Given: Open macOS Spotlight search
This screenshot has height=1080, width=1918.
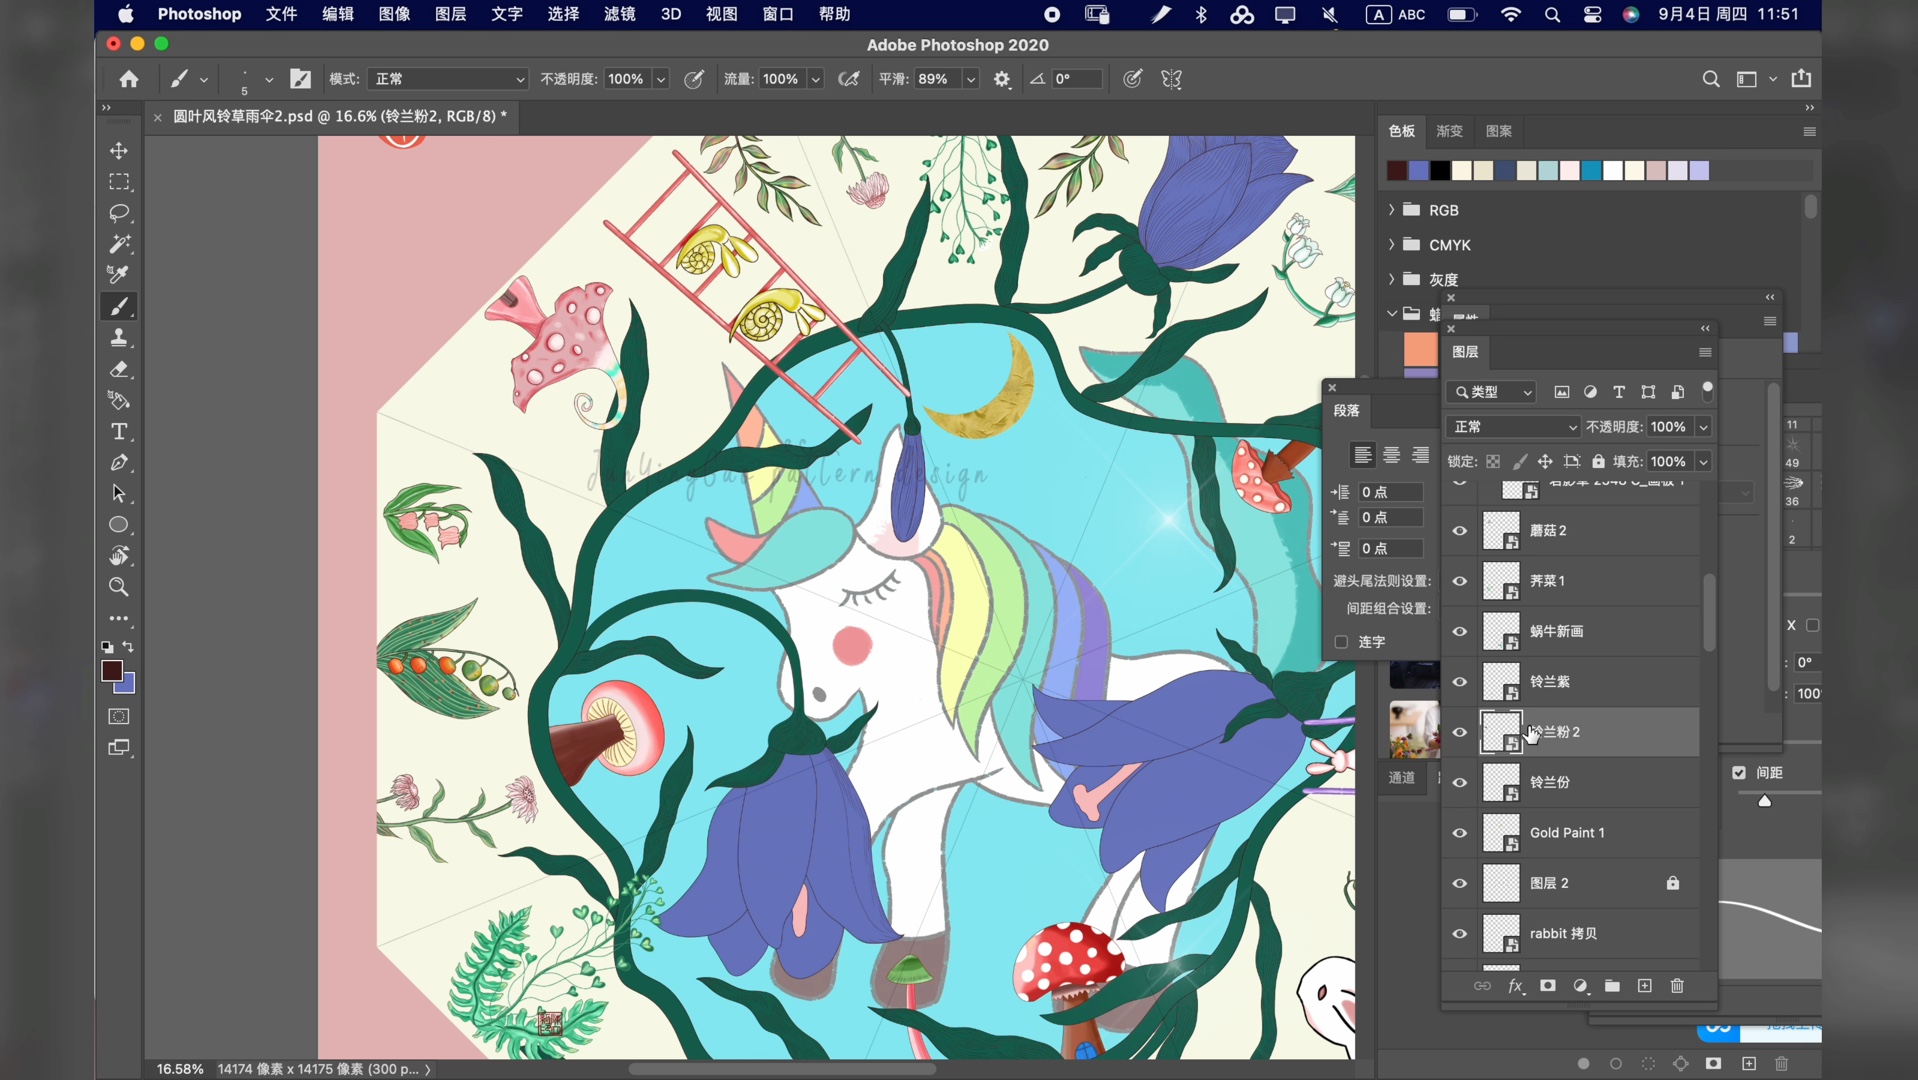Looking at the screenshot, I should [x=1552, y=14].
